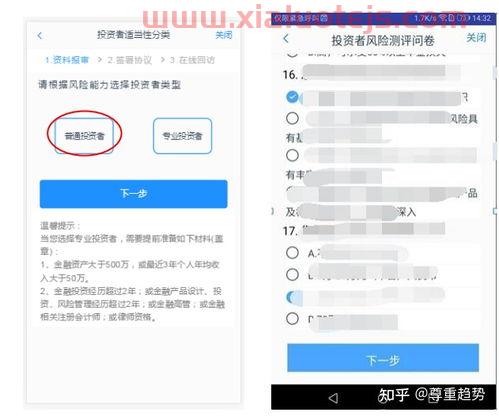Close the 投资者适当性分类 page via 关闭
Screen dimensions: 499x416
click(224, 35)
